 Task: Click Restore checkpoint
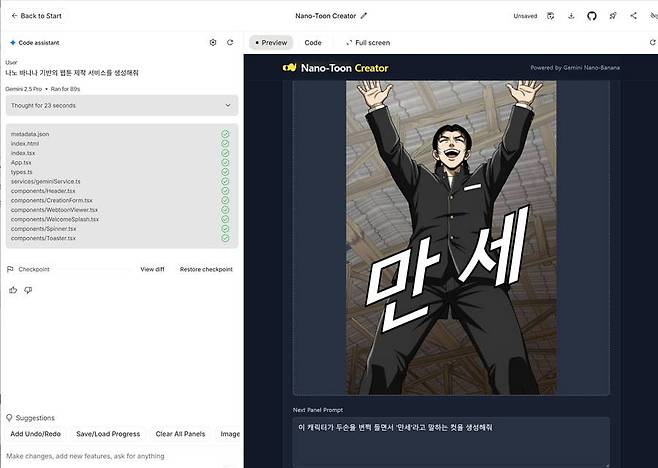206,269
